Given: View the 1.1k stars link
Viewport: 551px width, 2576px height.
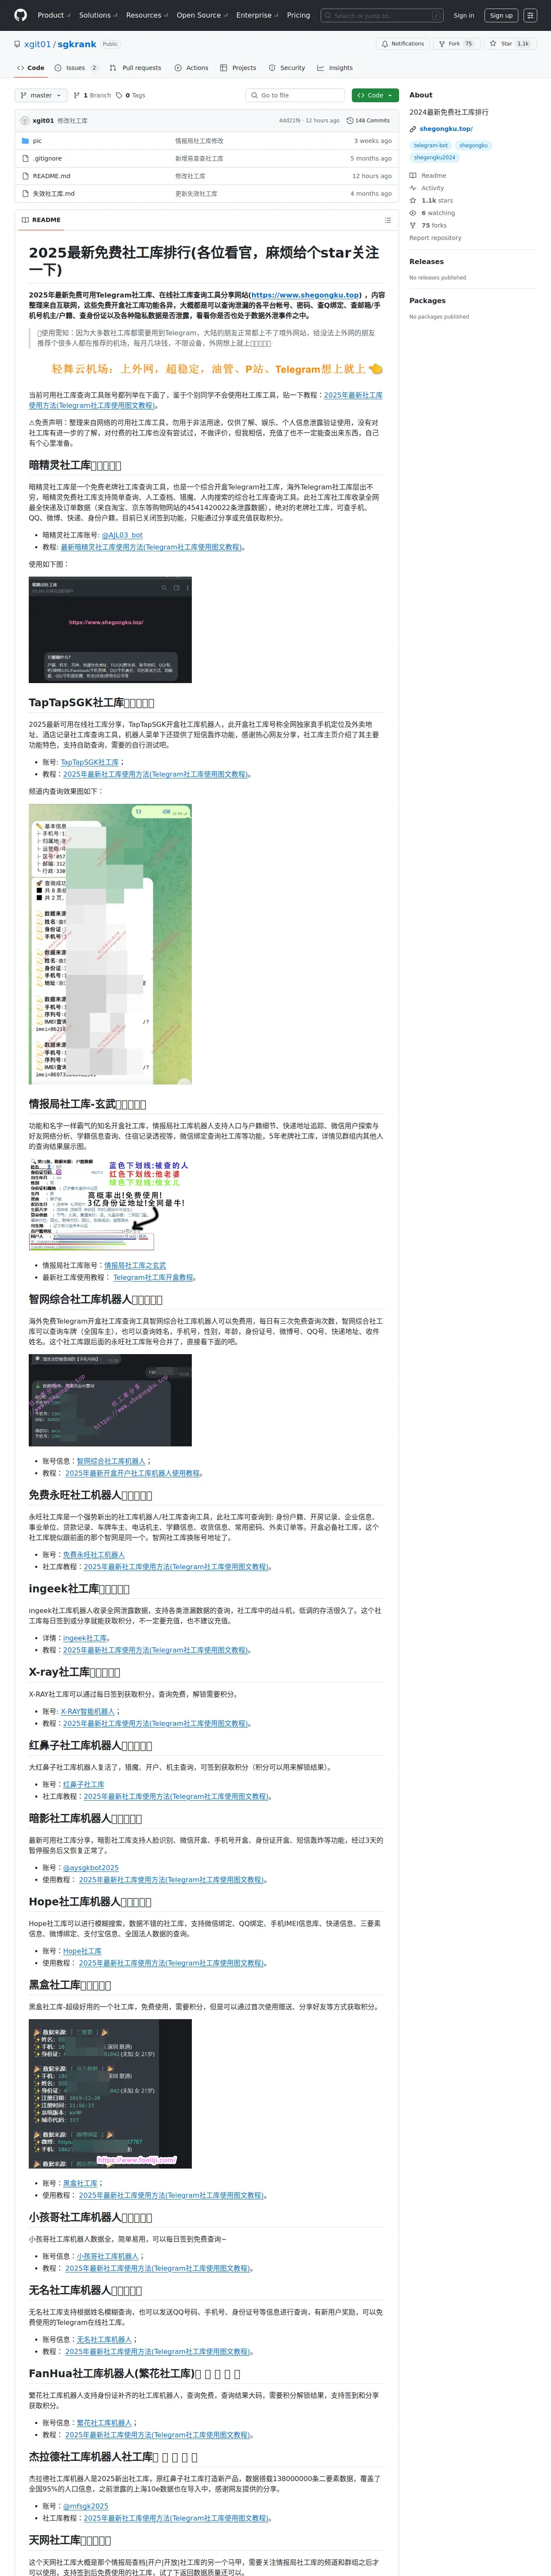Looking at the screenshot, I should [431, 200].
